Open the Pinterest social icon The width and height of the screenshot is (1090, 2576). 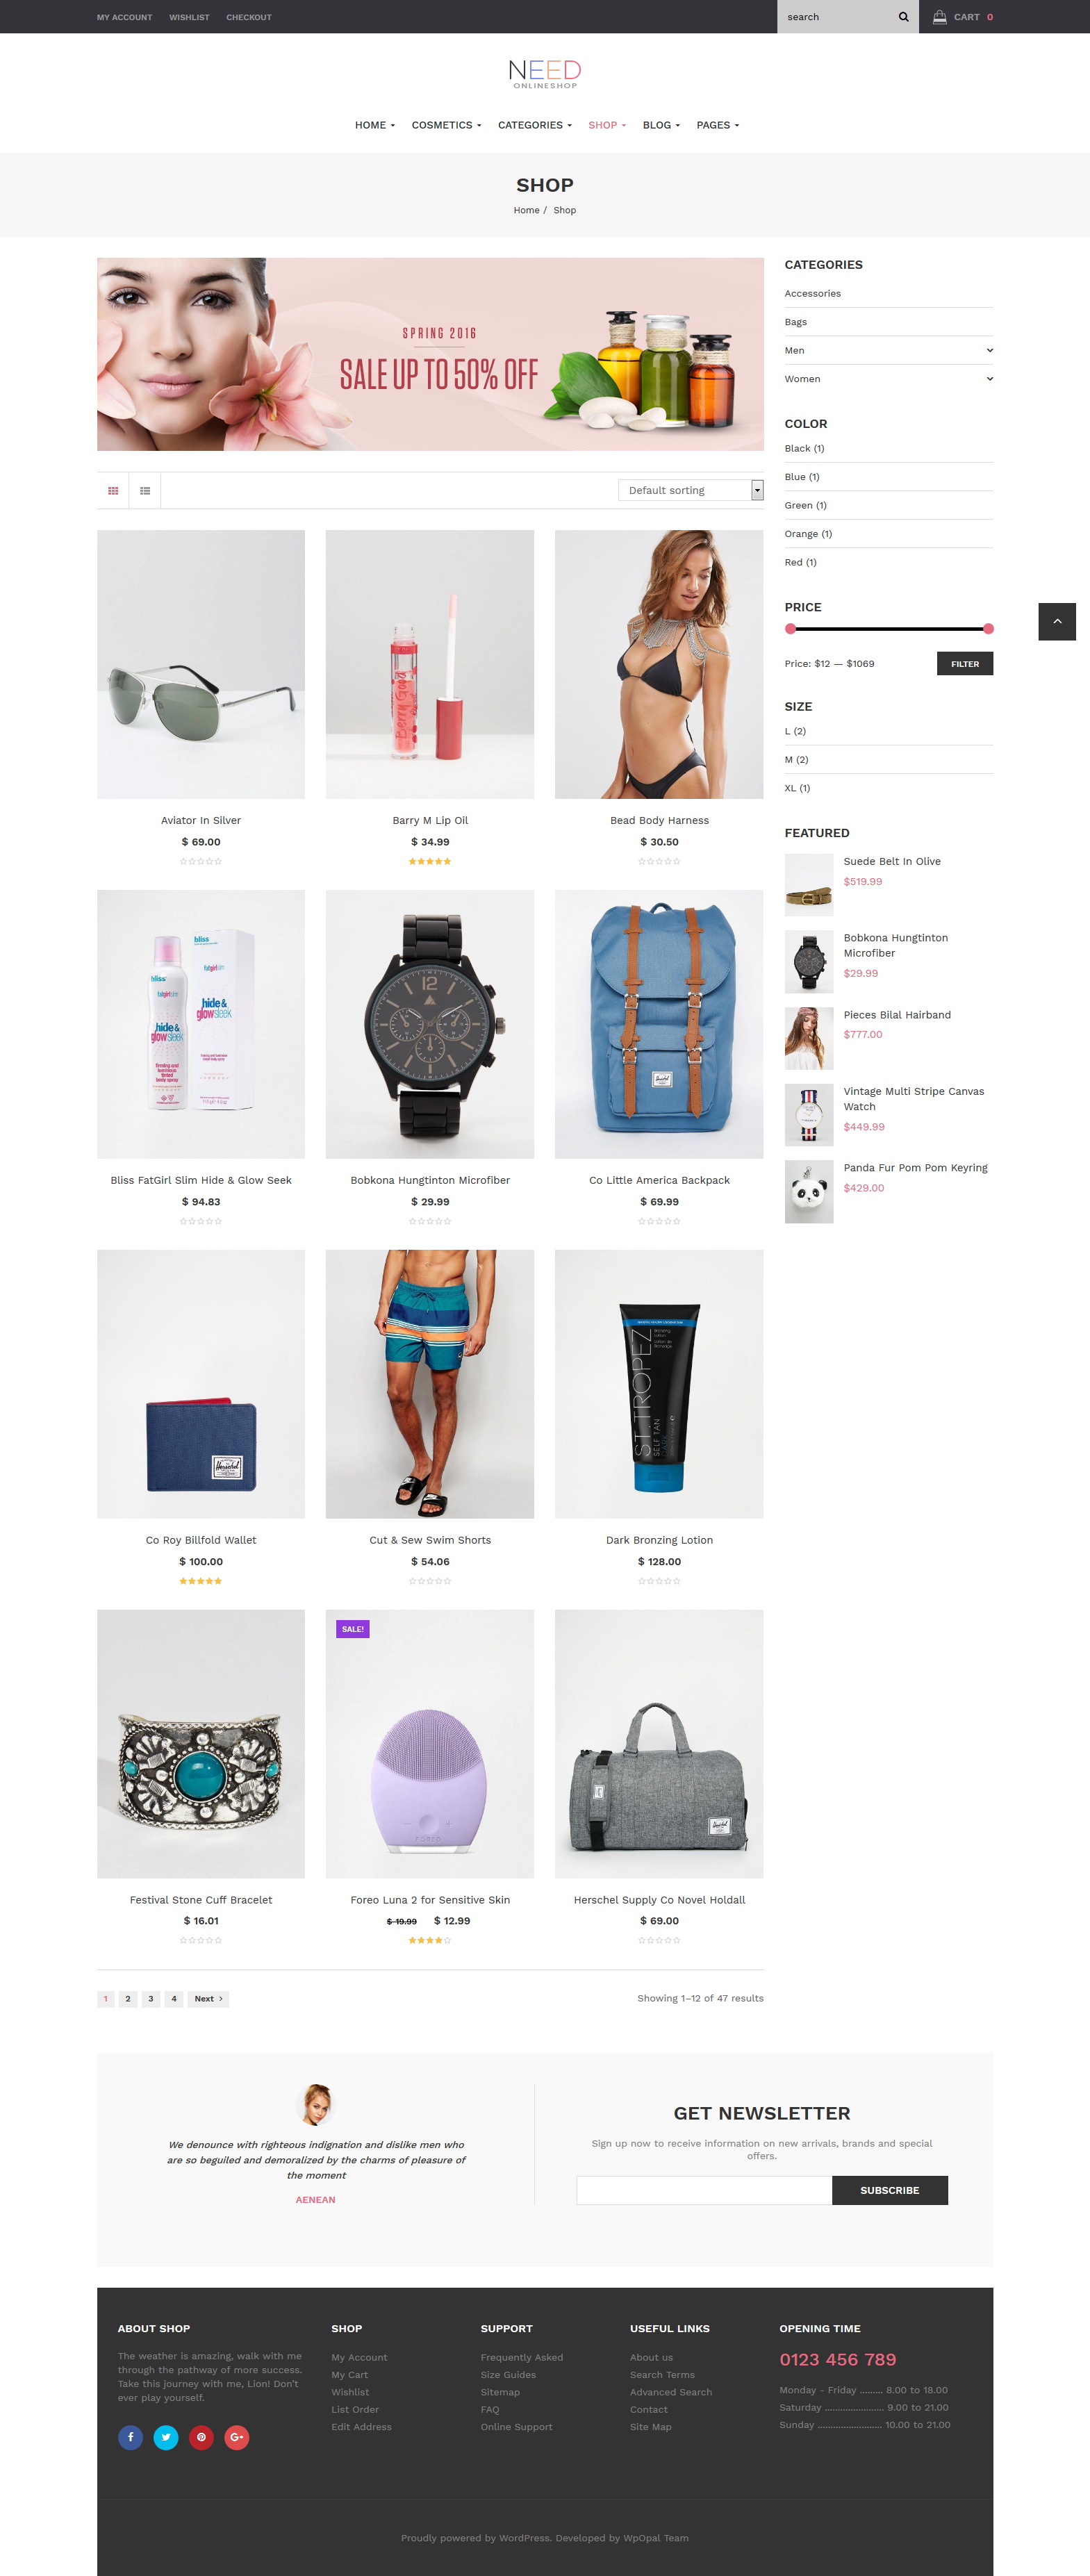[x=201, y=2437]
